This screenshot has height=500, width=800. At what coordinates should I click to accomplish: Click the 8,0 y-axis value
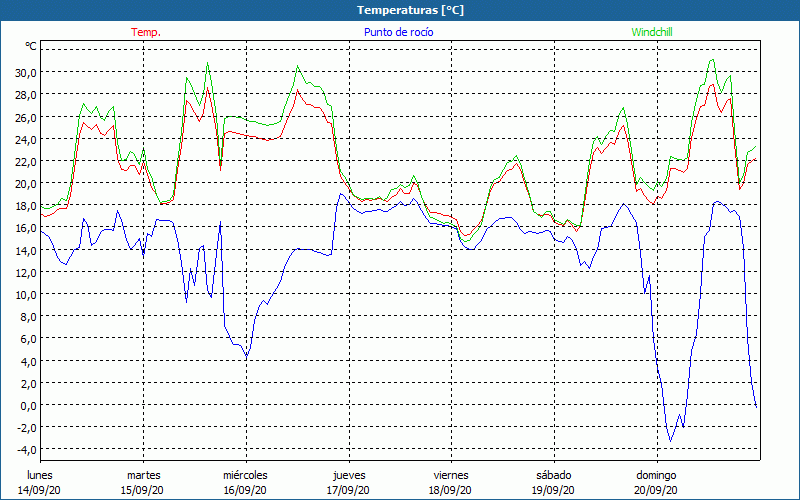28,317
